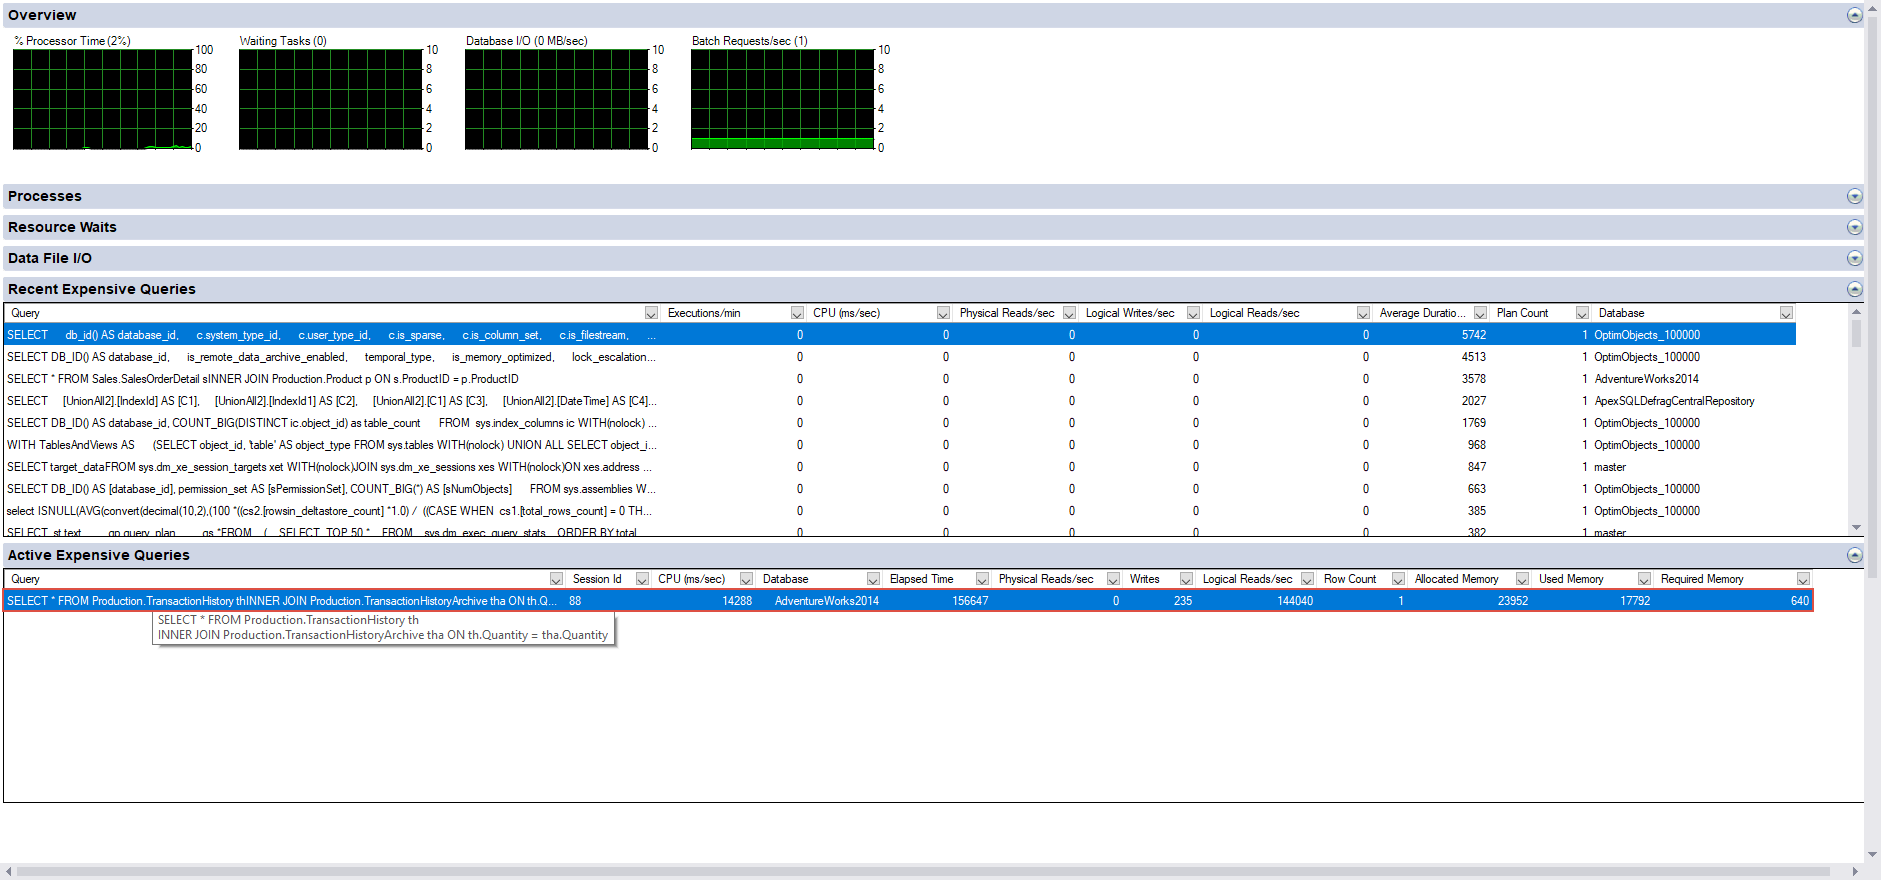Sort by Executions/min column header
Viewport: 1881px width, 880px height.
704,313
